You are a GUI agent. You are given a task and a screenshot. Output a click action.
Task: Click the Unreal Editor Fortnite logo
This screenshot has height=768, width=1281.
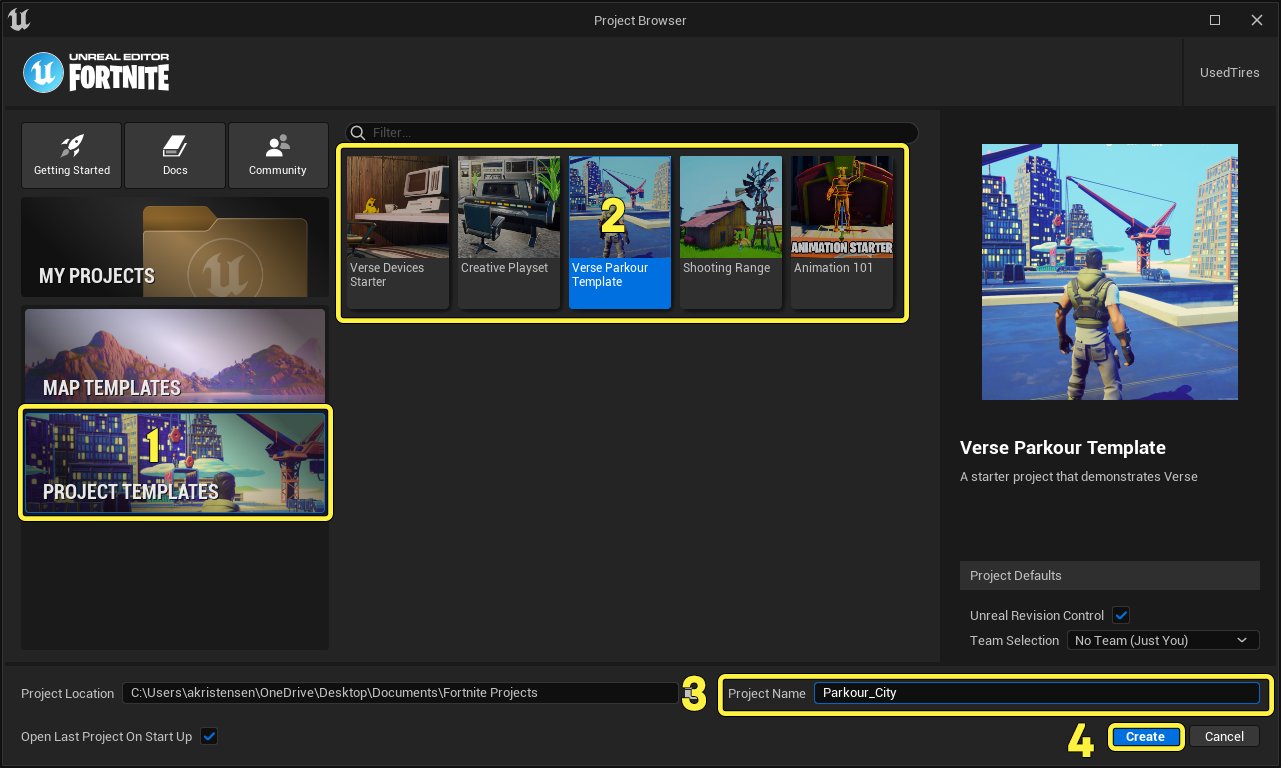[97, 73]
